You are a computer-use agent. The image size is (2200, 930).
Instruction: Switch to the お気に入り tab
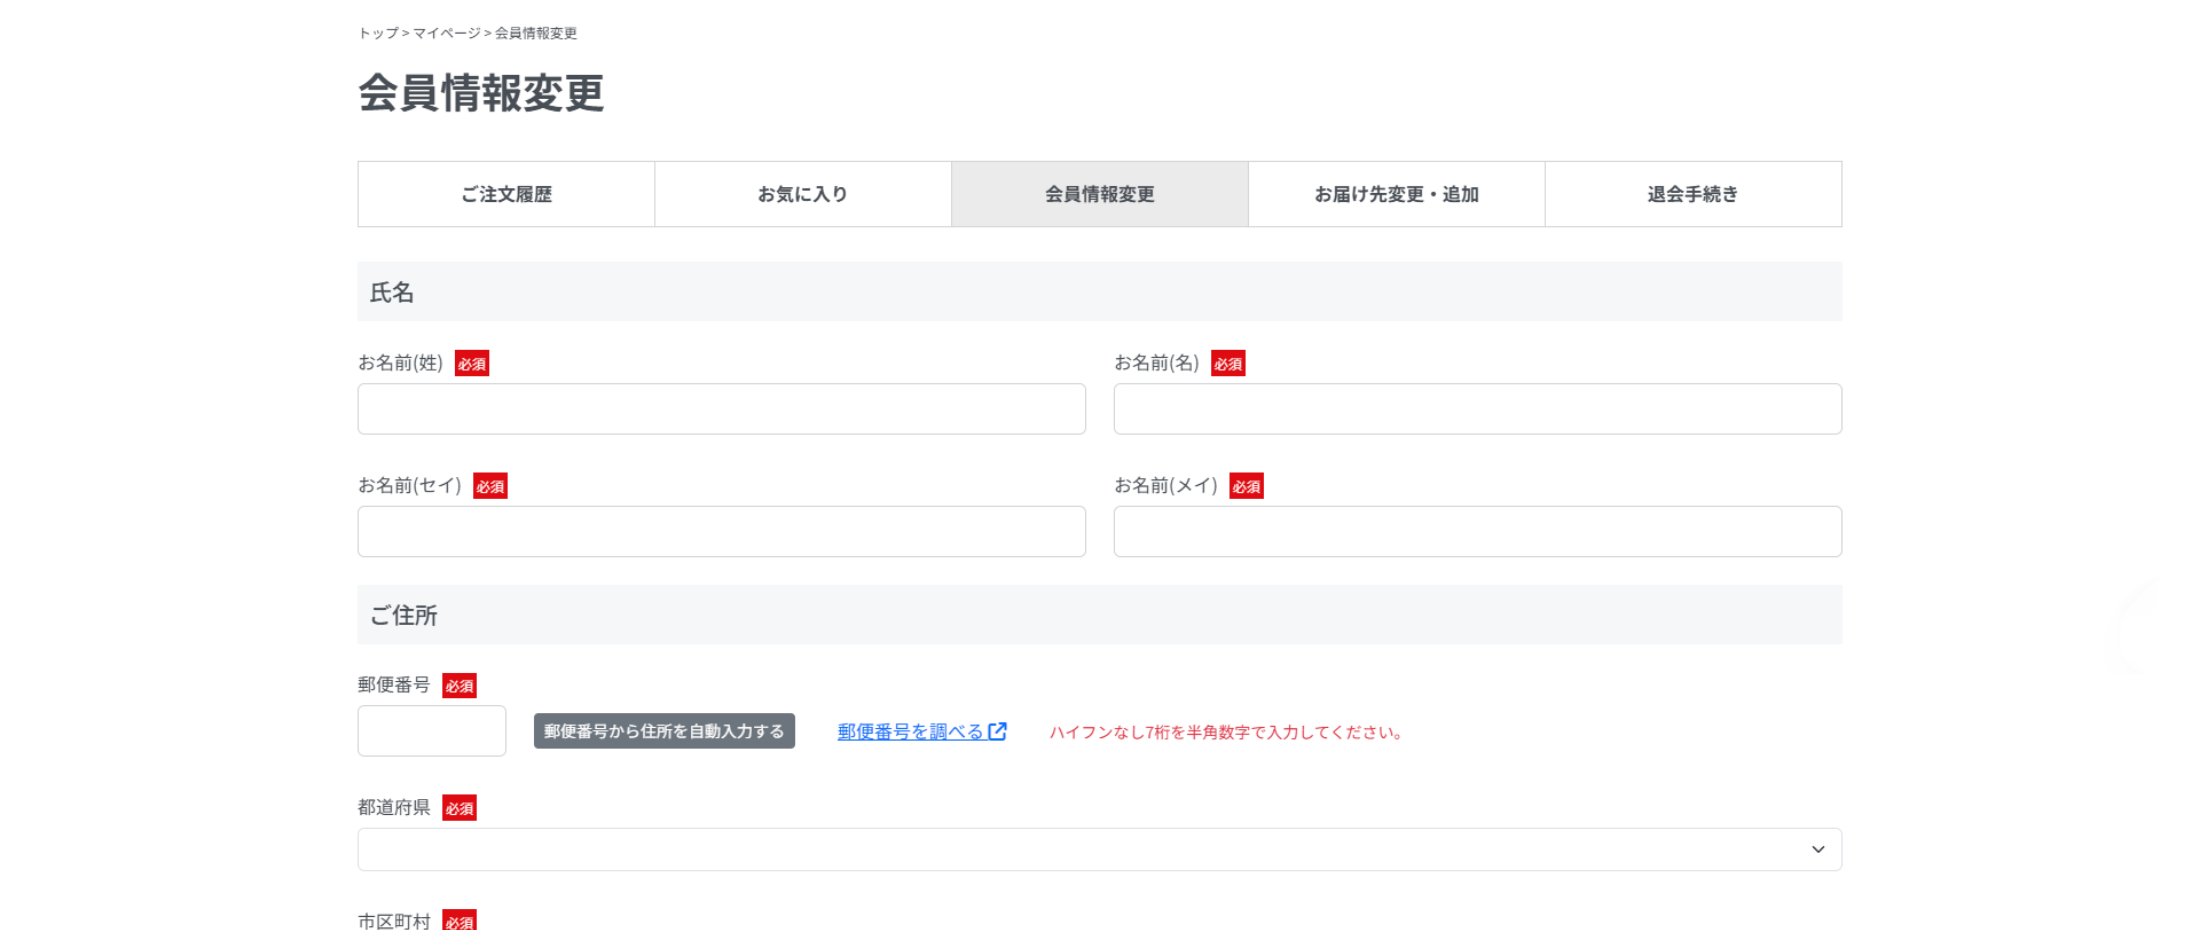click(x=803, y=194)
